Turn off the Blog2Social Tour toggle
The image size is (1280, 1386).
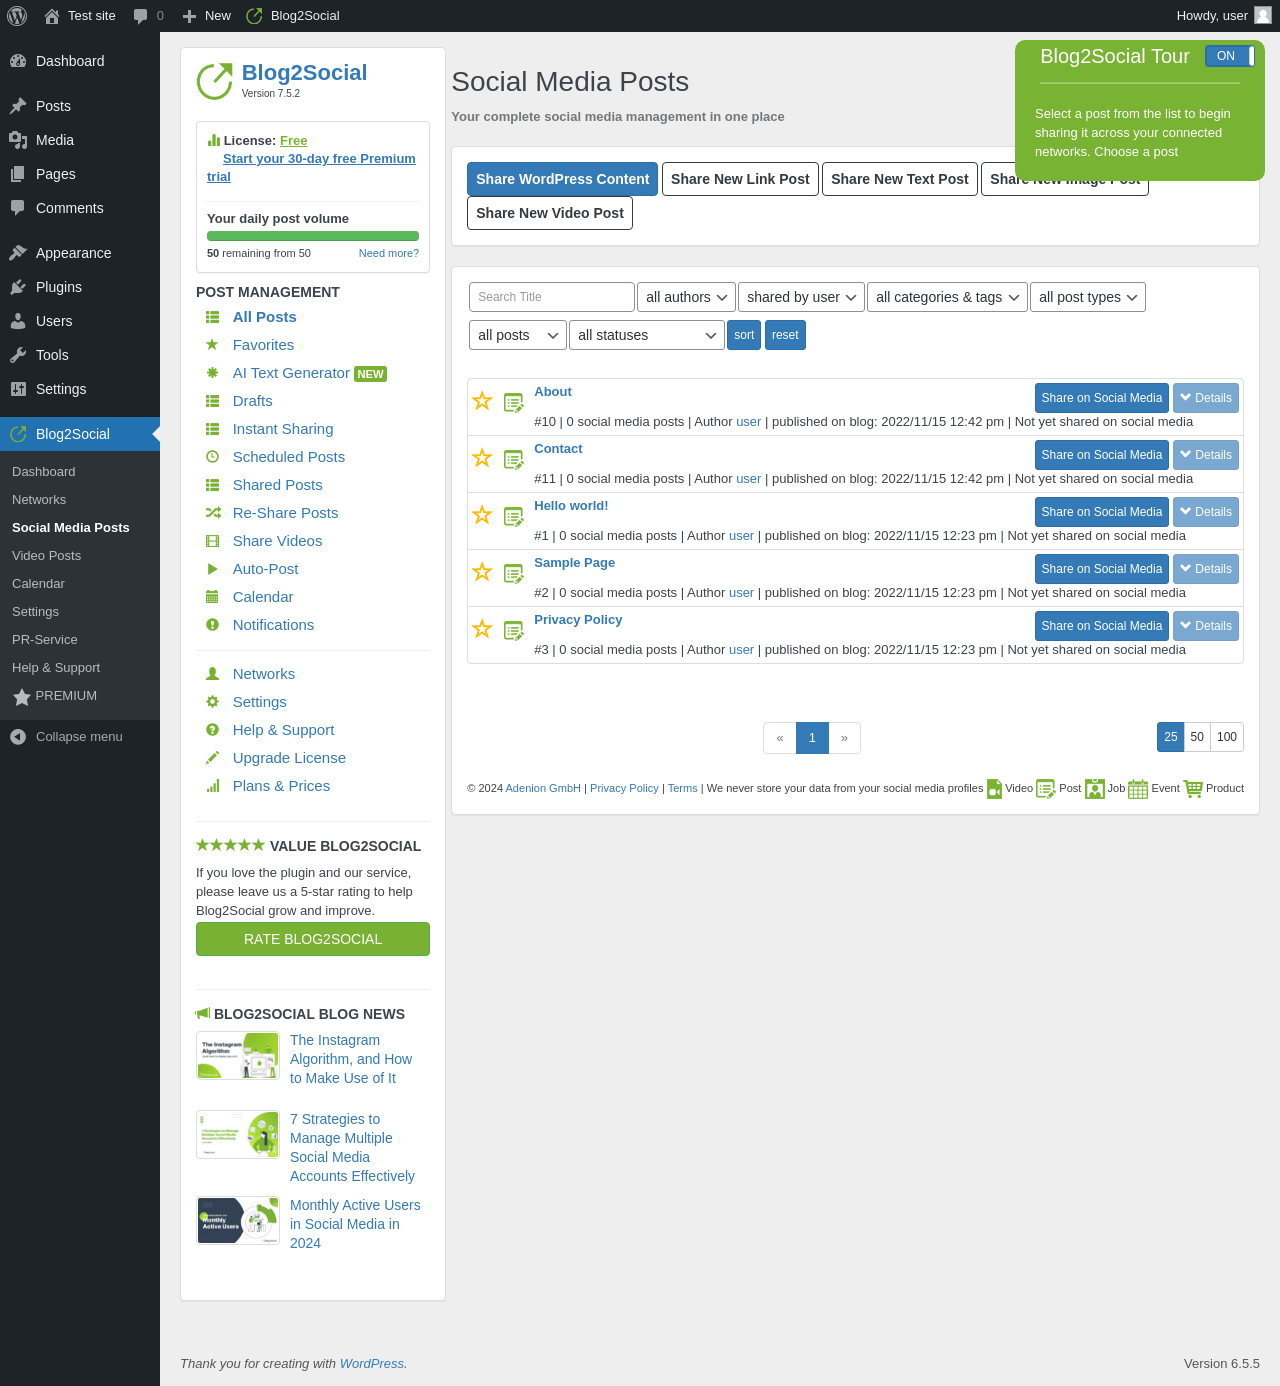tap(1230, 56)
